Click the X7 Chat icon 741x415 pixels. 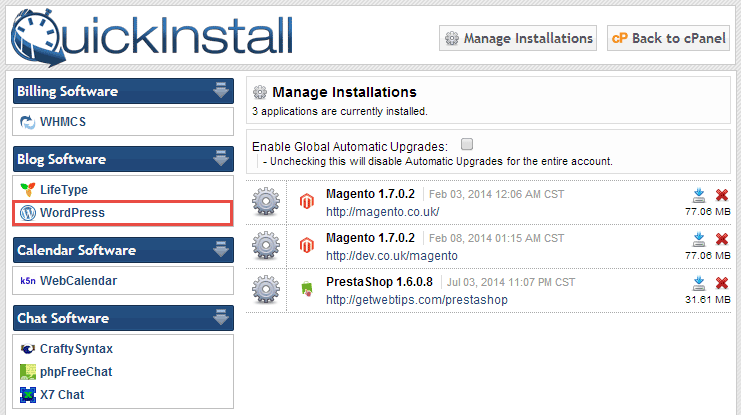[28, 395]
